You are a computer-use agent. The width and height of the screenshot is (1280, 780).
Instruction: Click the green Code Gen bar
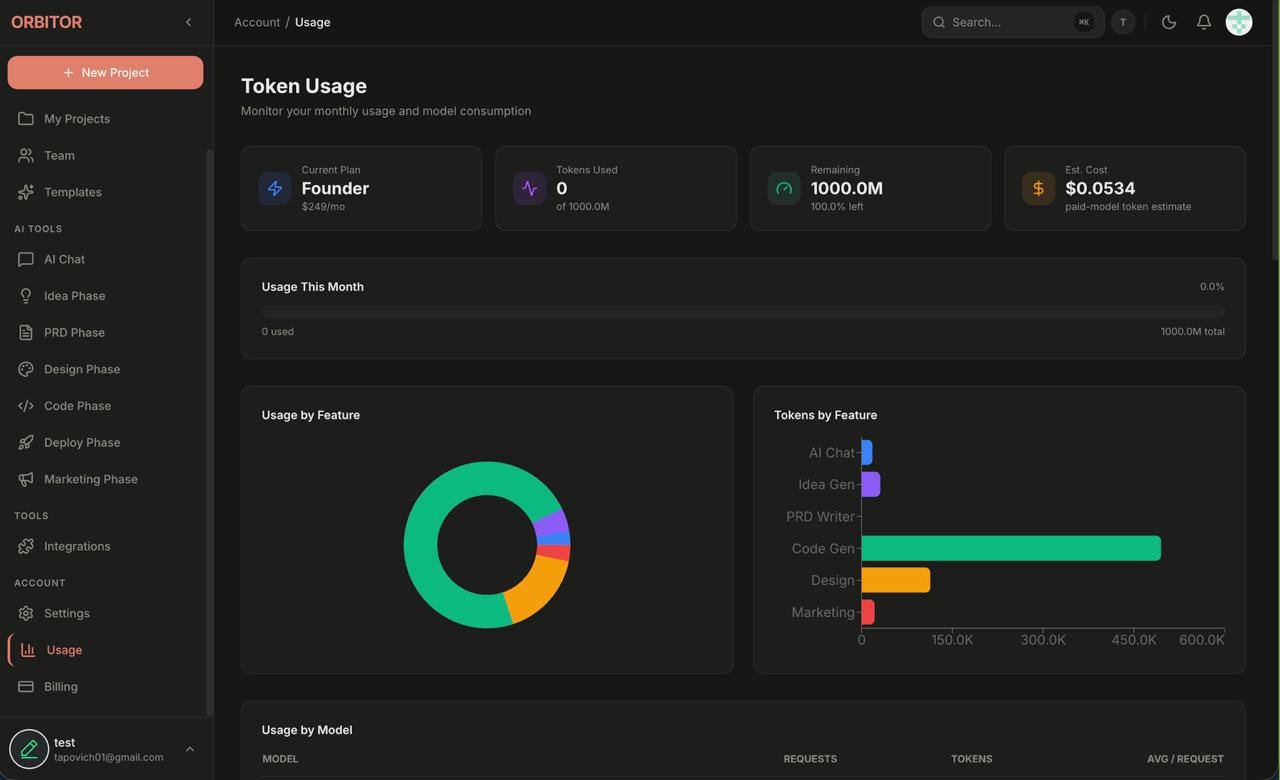[1010, 548]
